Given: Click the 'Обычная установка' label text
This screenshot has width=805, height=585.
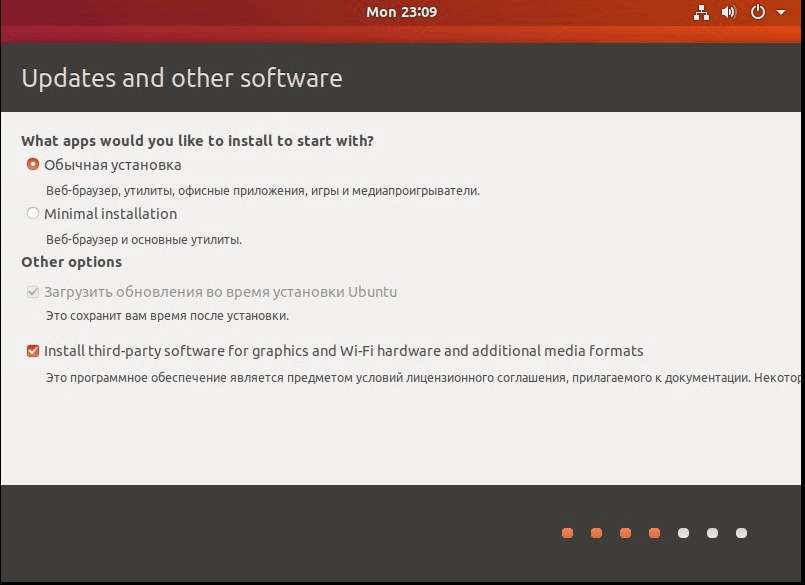Looking at the screenshot, I should click(x=112, y=165).
